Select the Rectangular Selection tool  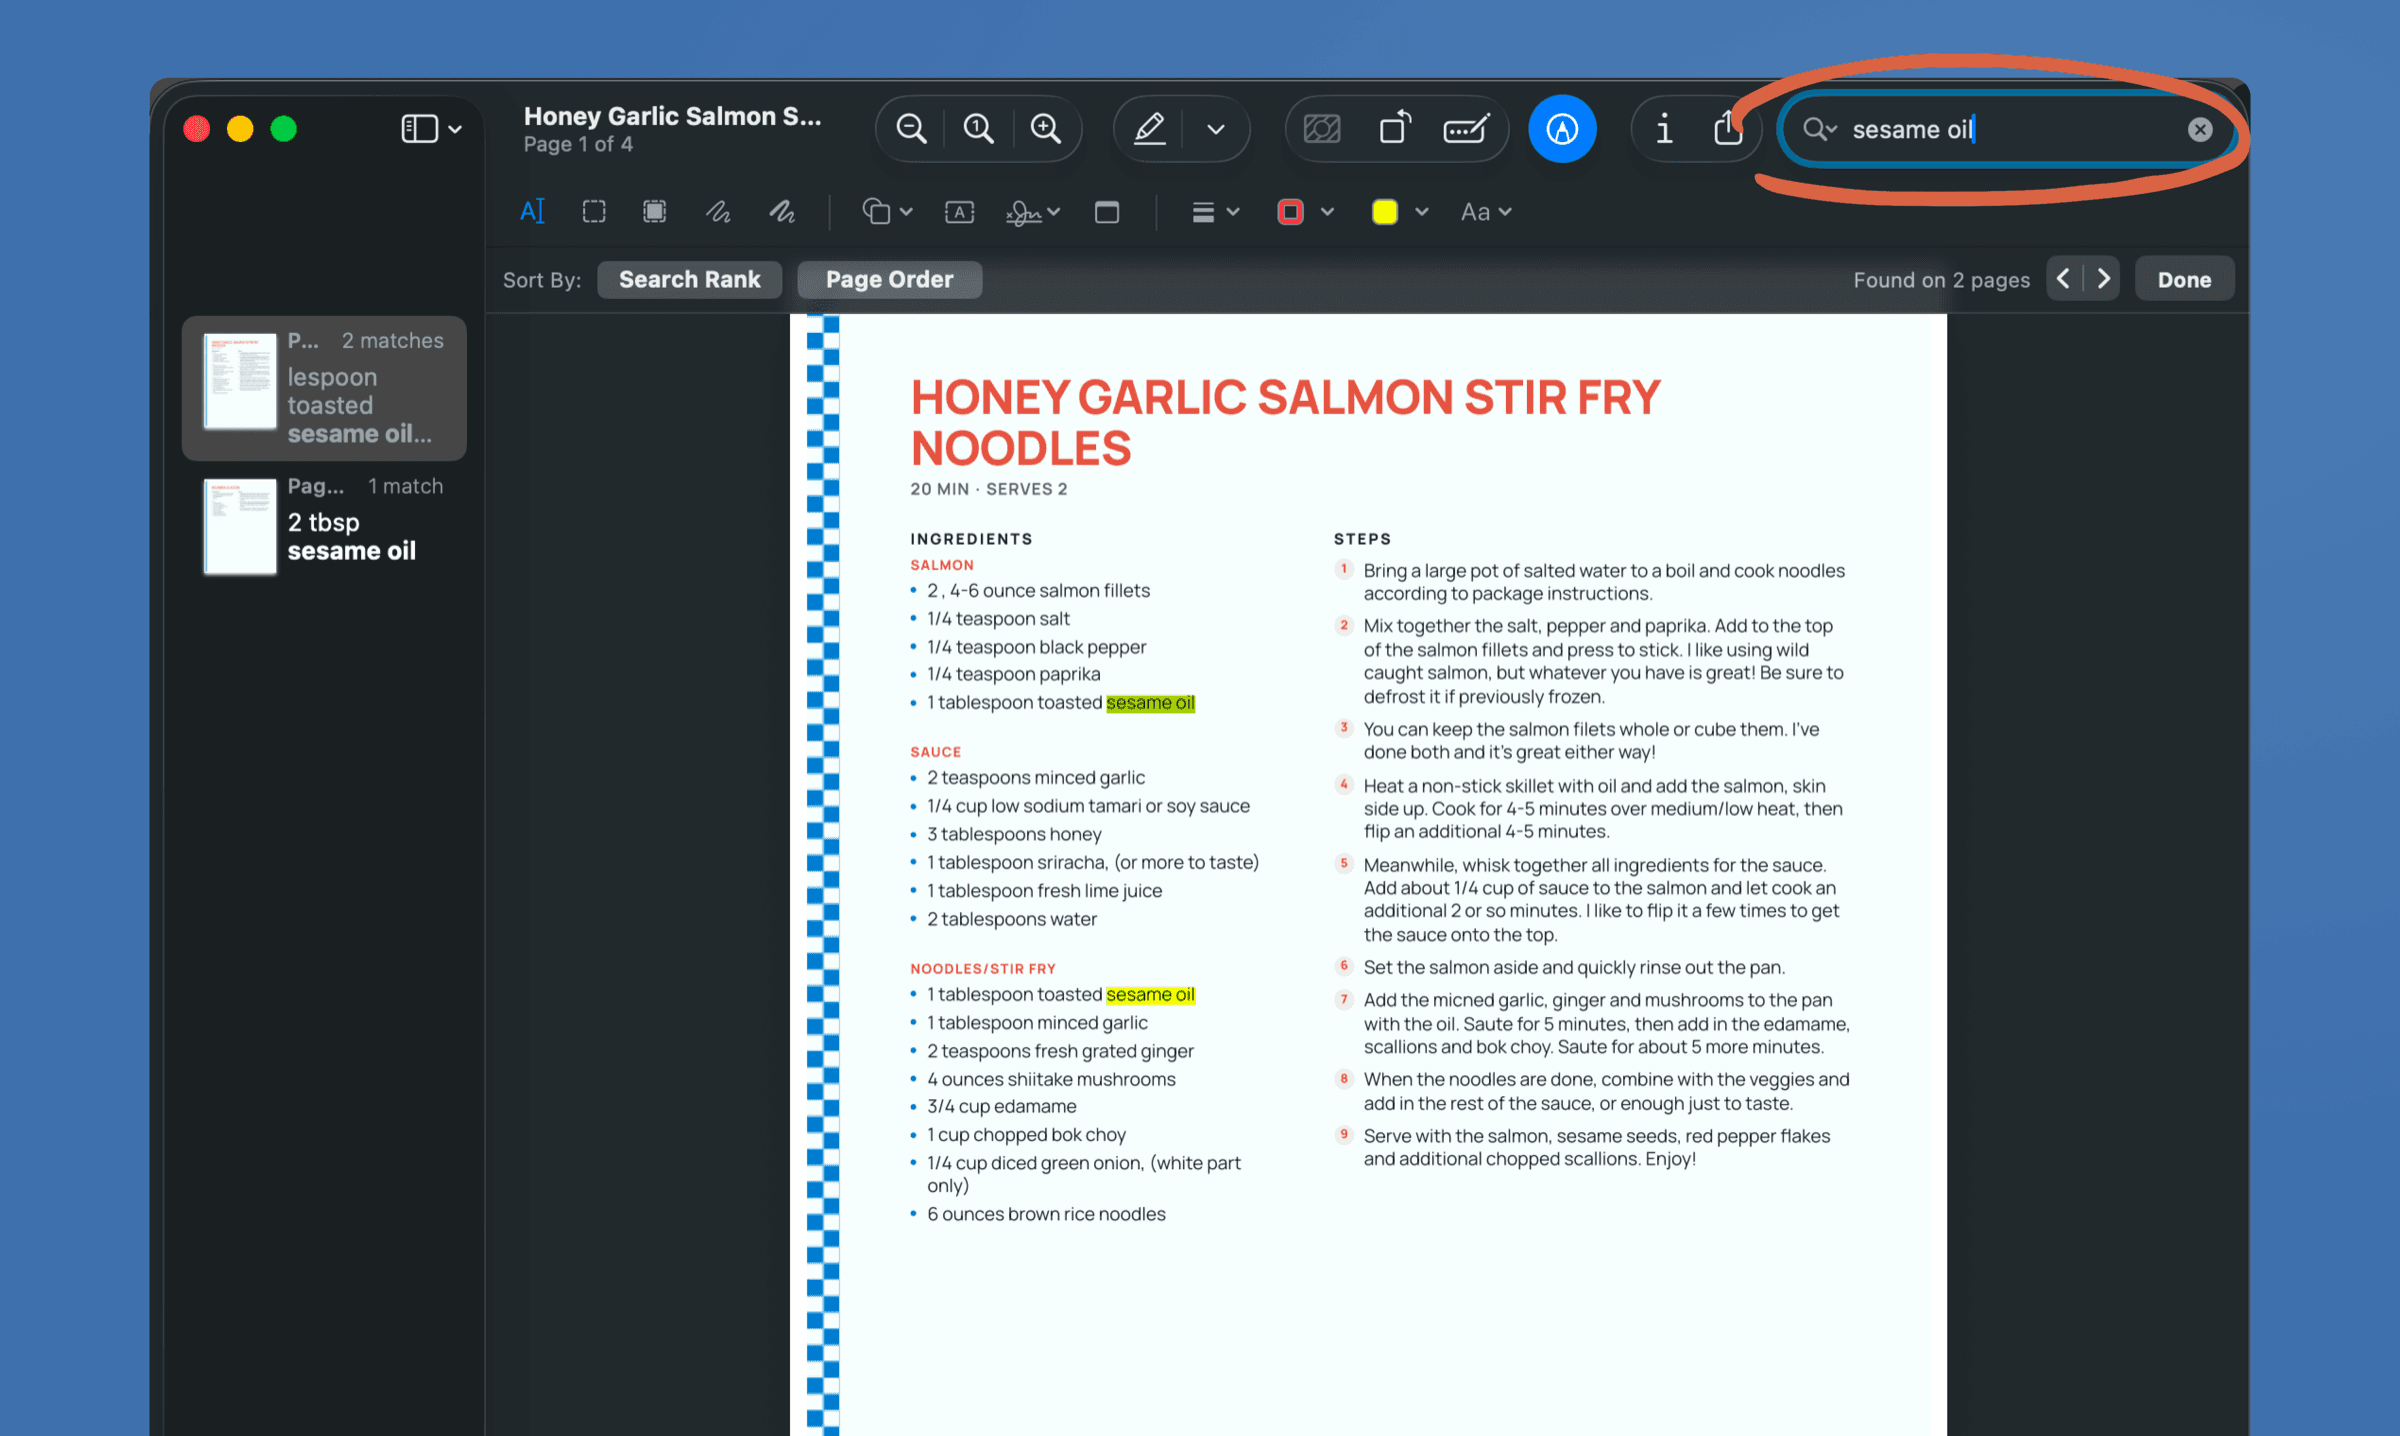click(594, 211)
